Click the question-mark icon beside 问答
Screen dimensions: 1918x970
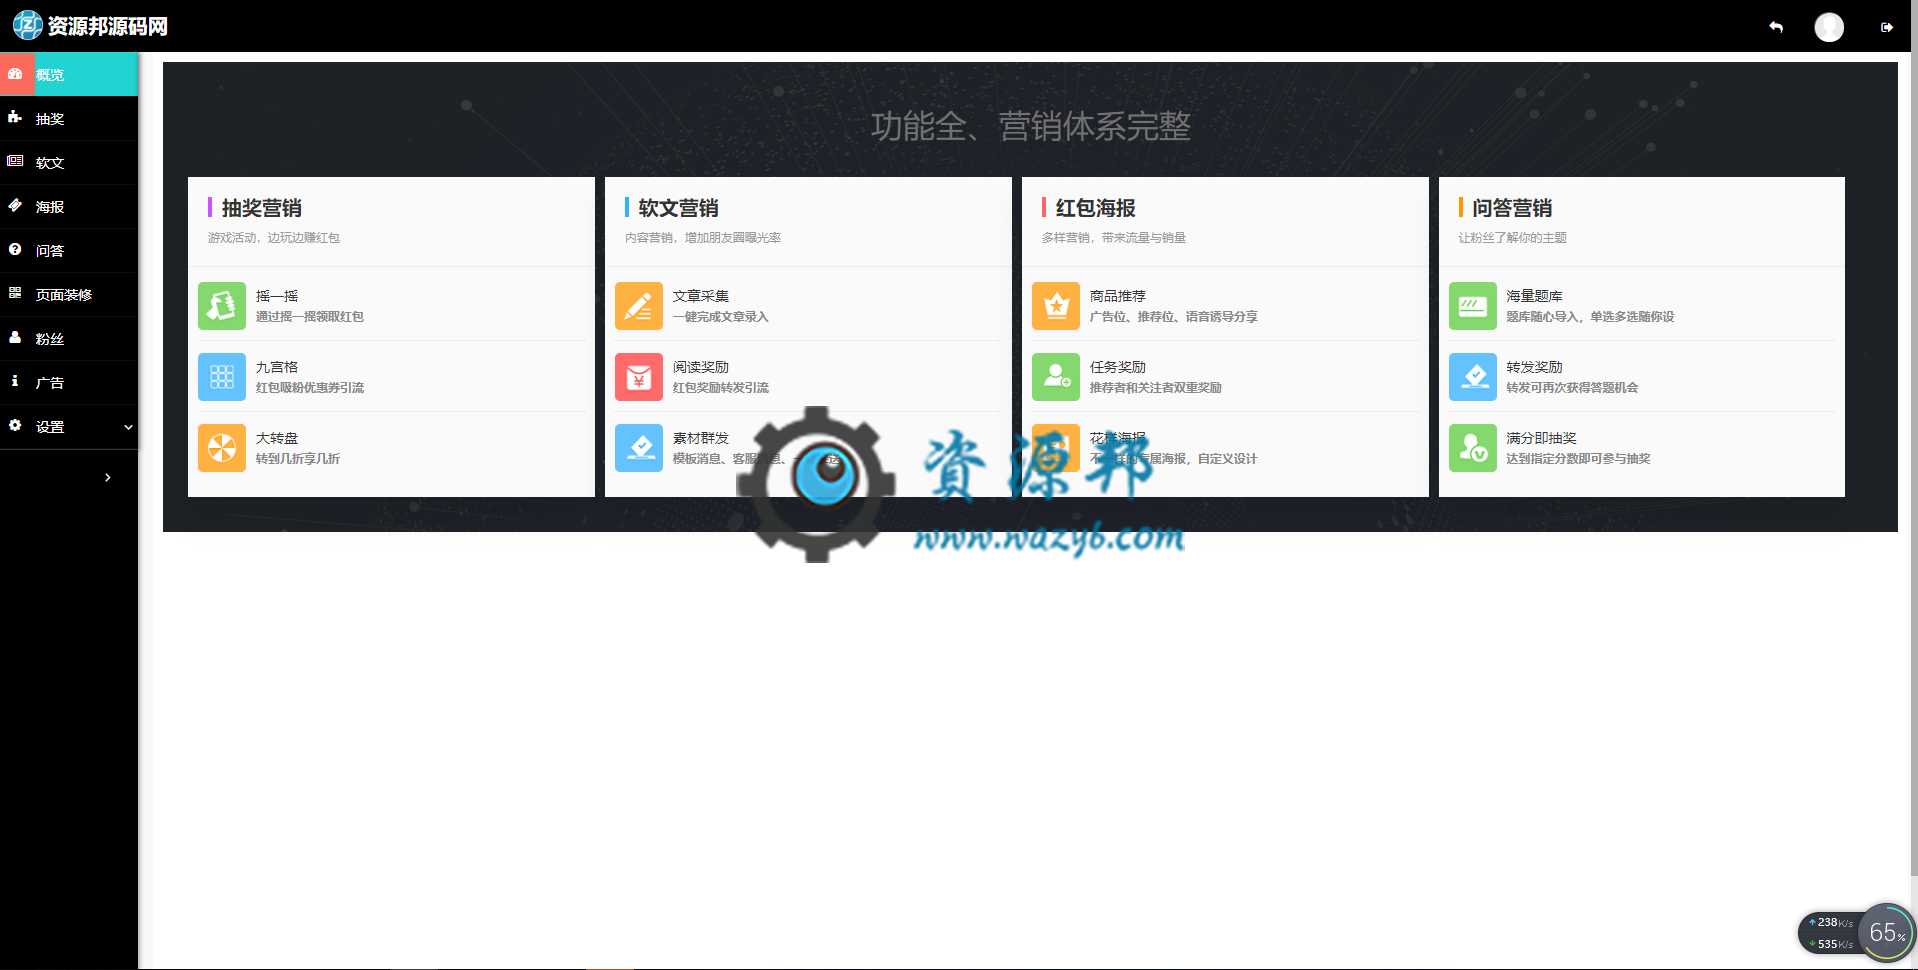click(15, 249)
